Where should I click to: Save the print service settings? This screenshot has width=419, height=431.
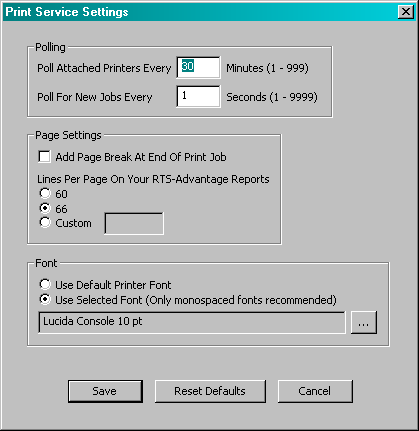click(105, 391)
